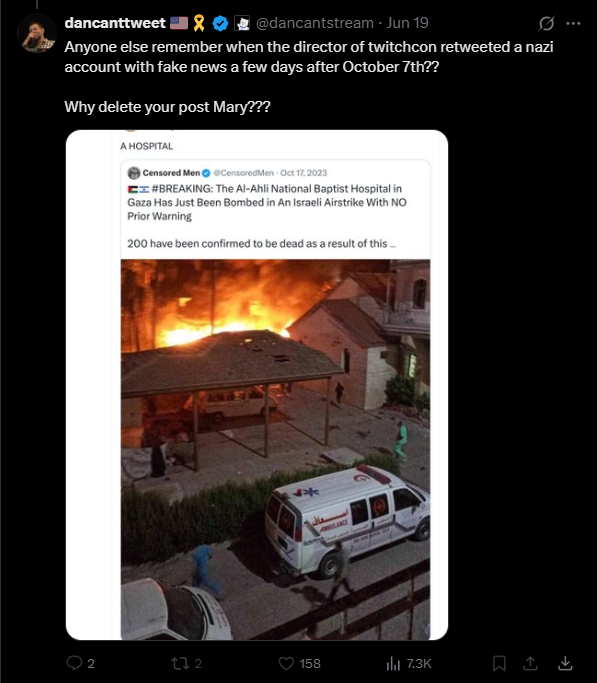Viewport: 597px width, 683px height.
Task: Open the share upload icon
Action: coord(530,663)
